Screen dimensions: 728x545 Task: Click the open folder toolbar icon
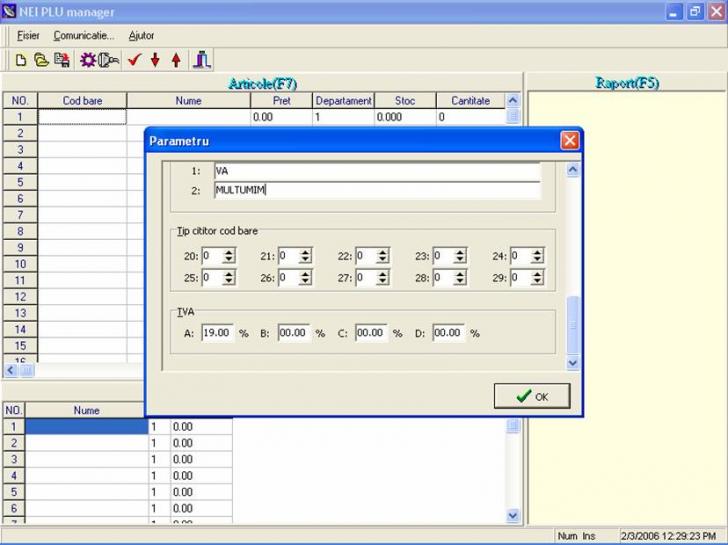pyautogui.click(x=41, y=60)
